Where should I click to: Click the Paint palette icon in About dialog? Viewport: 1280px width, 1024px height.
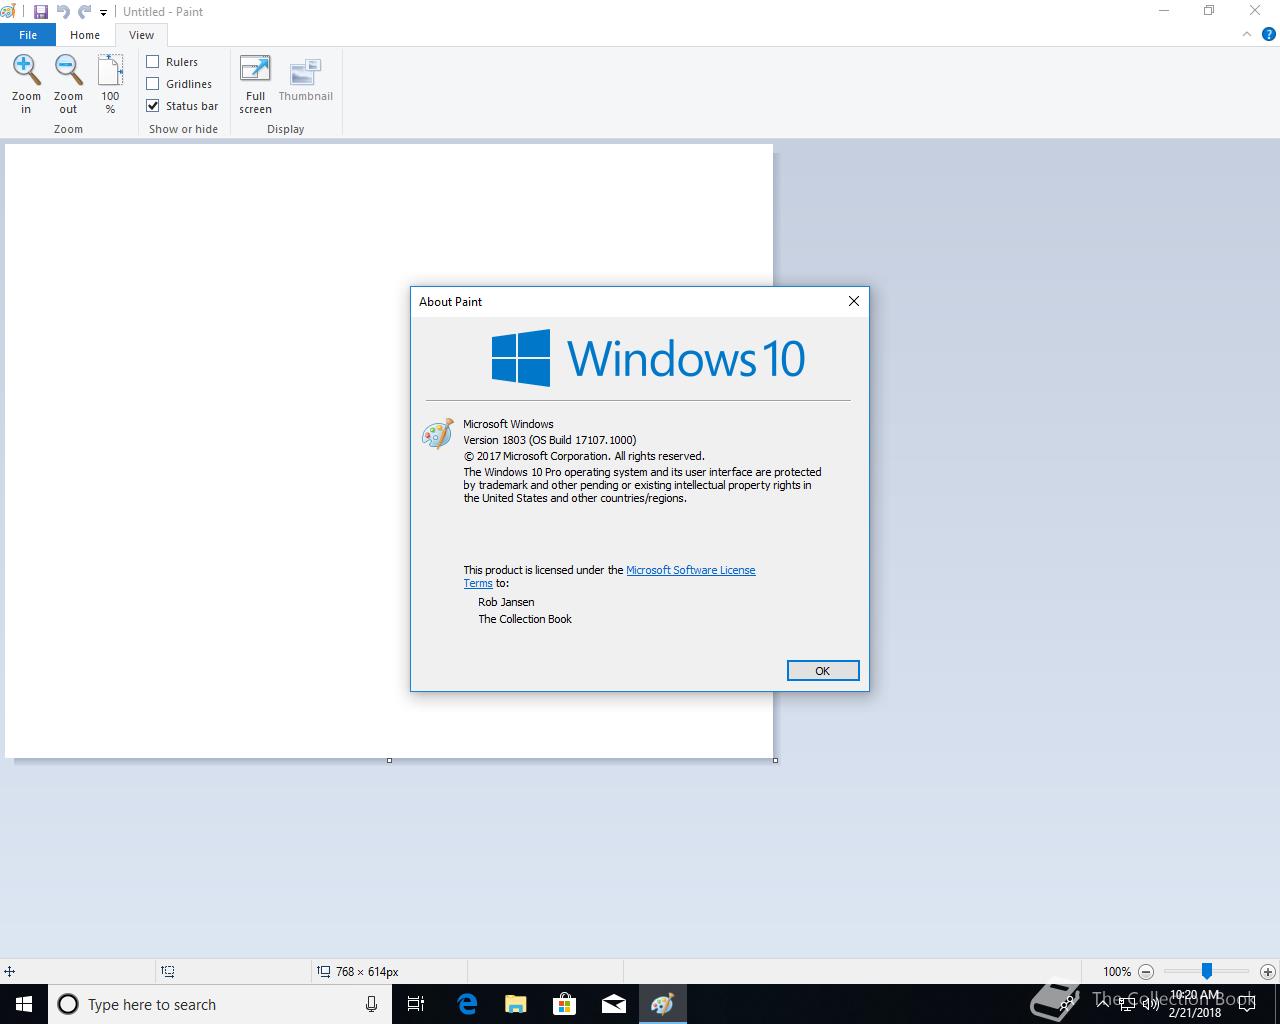pyautogui.click(x=438, y=434)
